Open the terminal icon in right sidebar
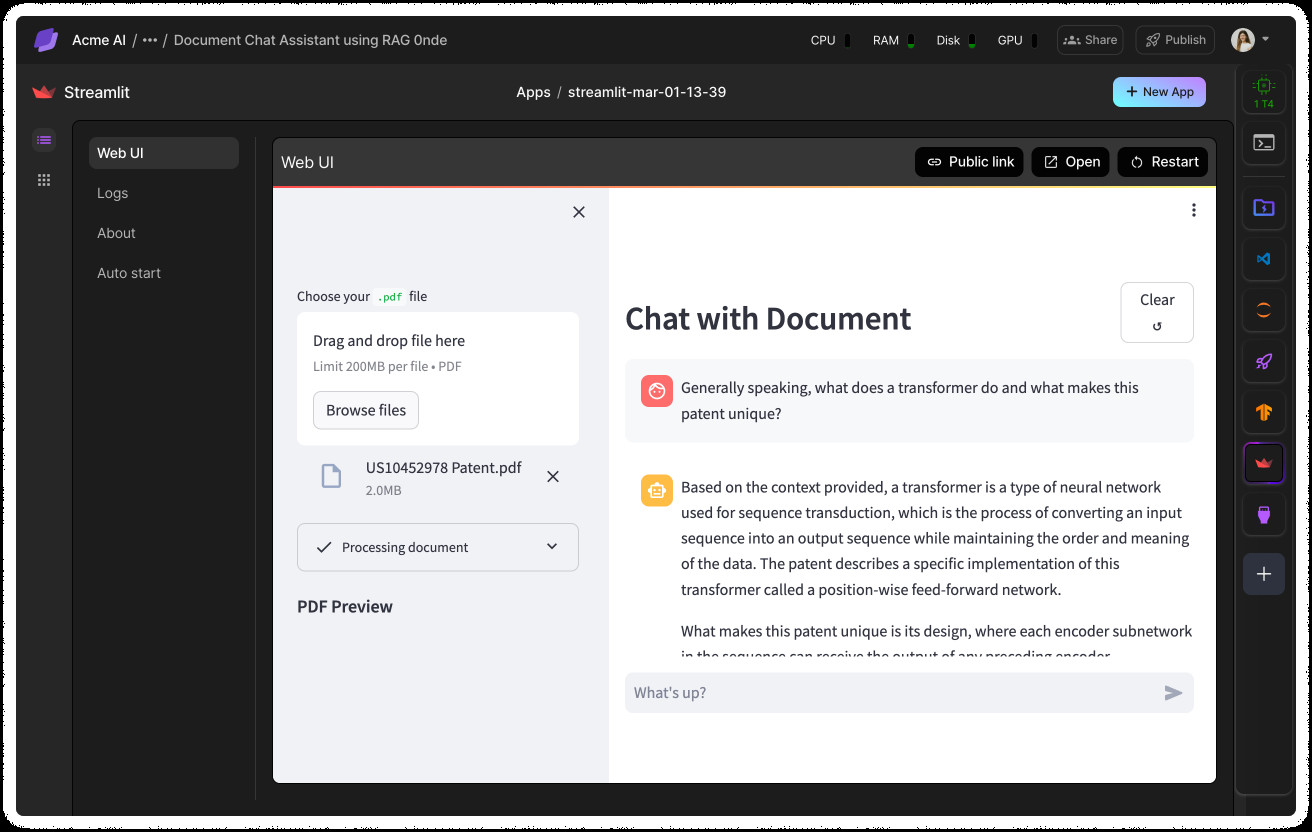The image size is (1312, 832). (1264, 143)
